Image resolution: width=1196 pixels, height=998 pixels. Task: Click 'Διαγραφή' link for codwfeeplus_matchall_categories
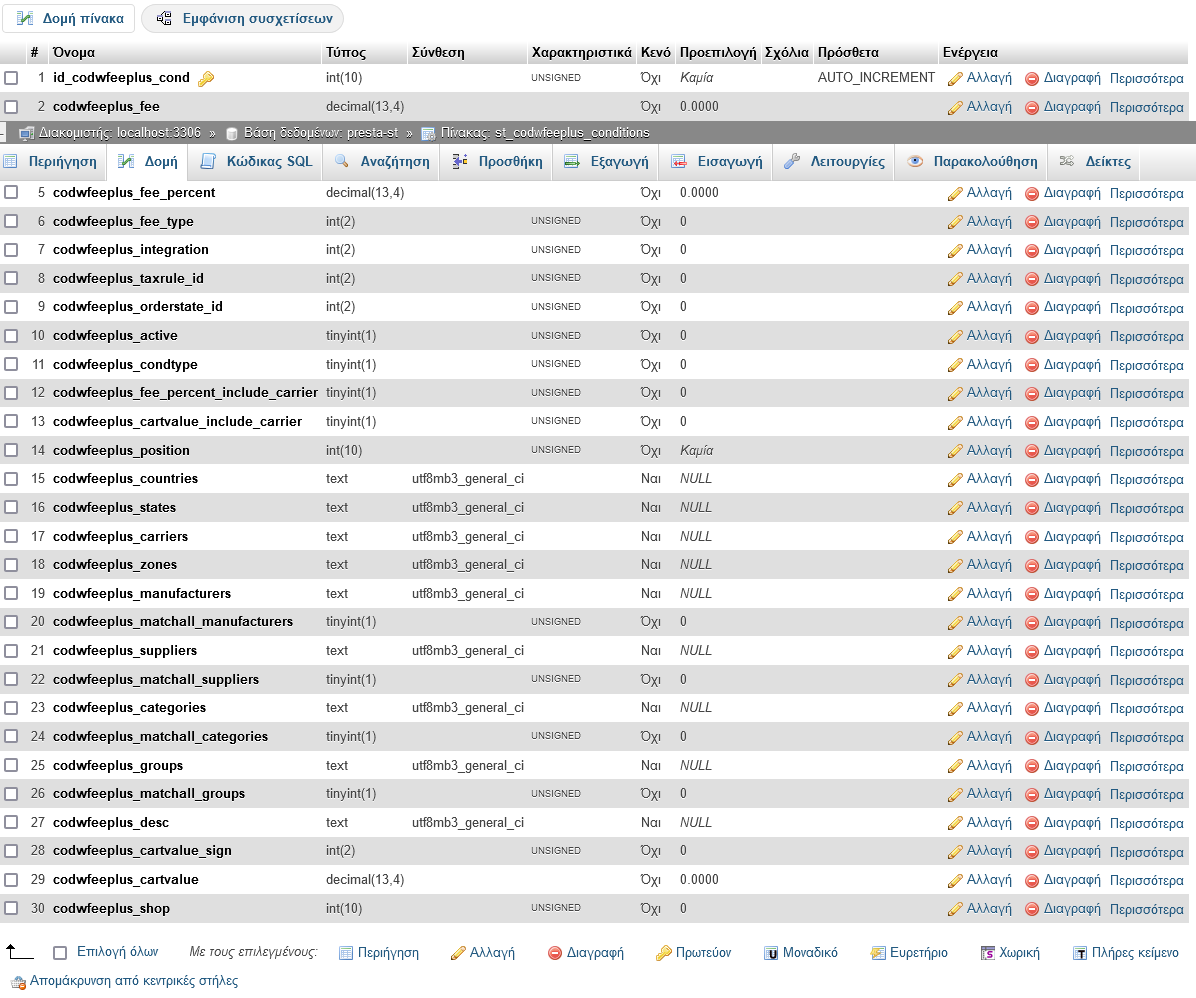1072,737
